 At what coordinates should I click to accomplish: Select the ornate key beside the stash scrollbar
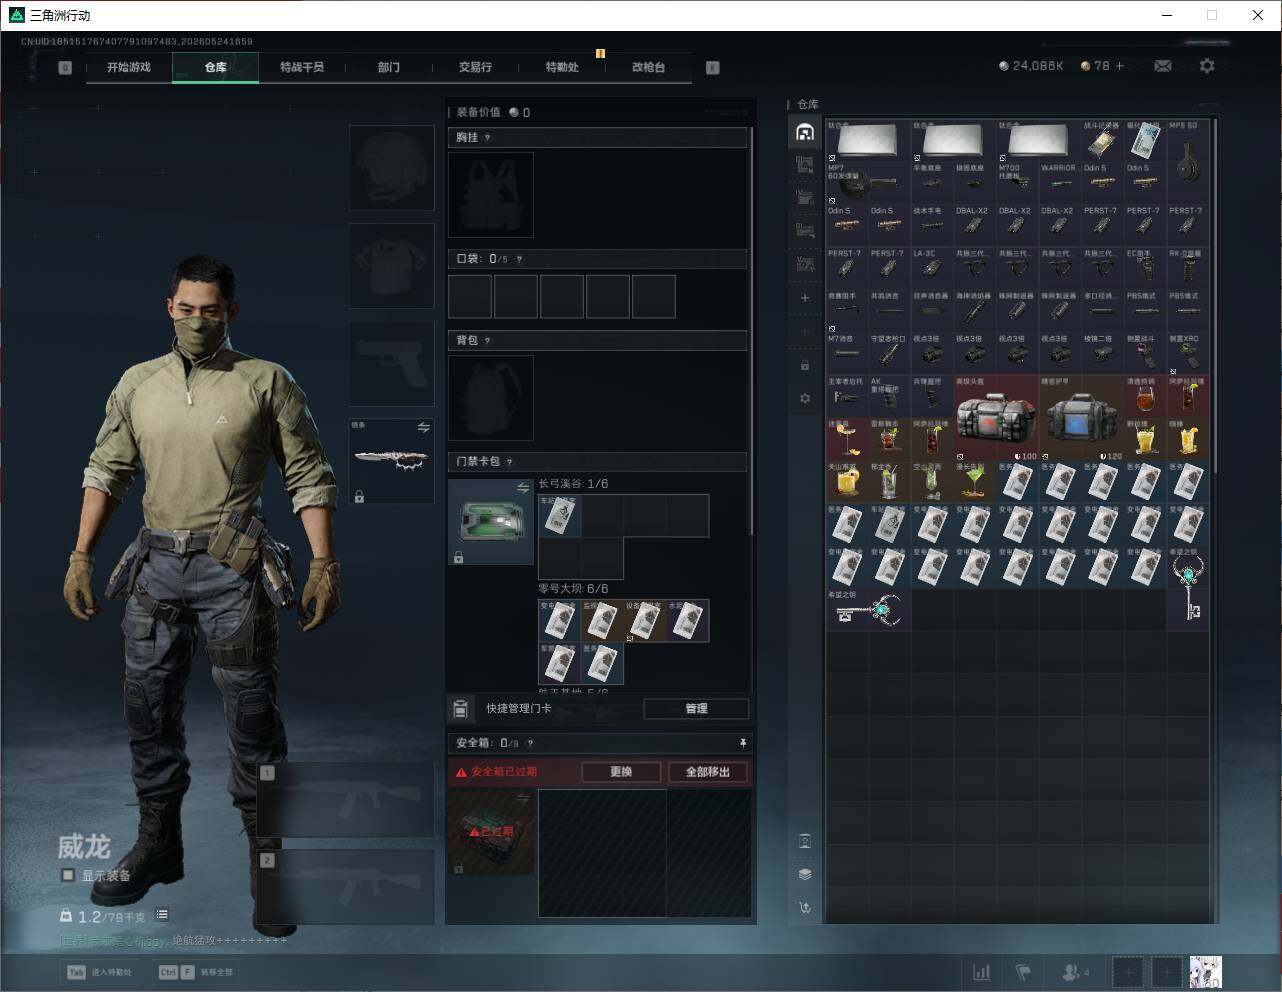click(1188, 587)
